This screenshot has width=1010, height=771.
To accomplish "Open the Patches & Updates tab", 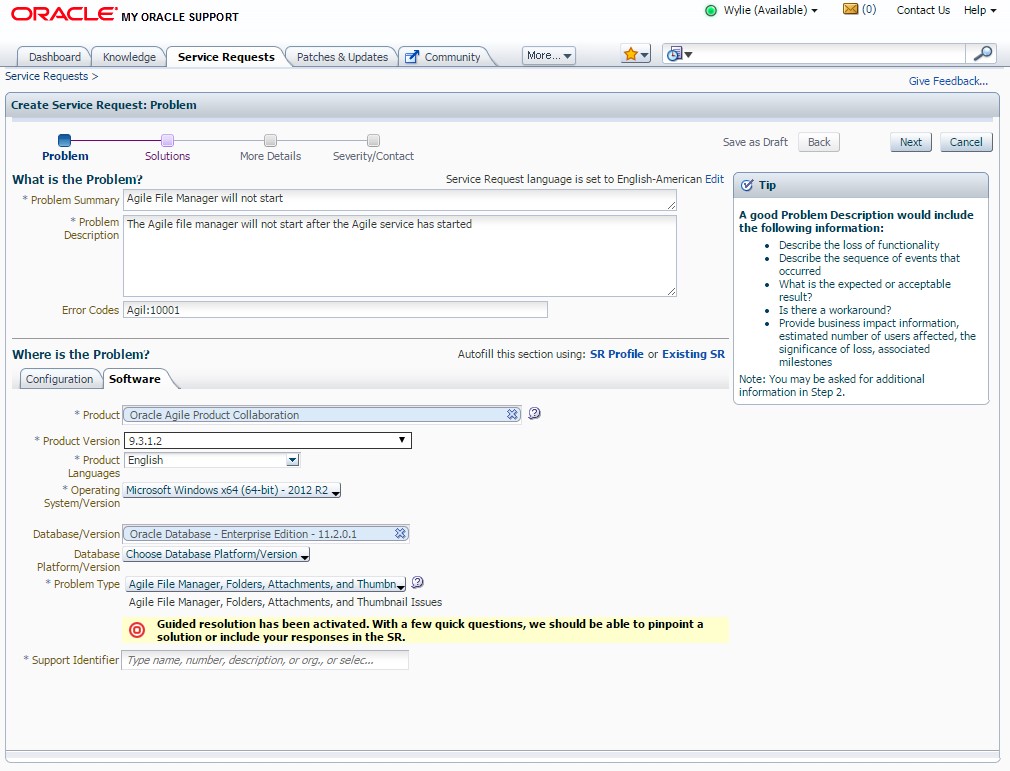I will click(343, 56).
